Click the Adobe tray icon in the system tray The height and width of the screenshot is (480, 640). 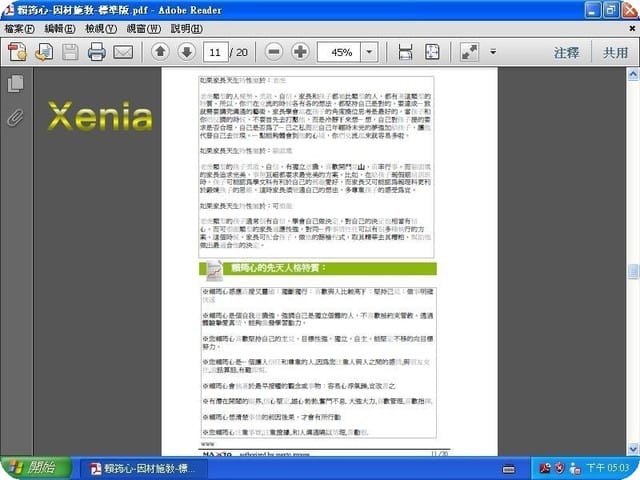pos(544,468)
